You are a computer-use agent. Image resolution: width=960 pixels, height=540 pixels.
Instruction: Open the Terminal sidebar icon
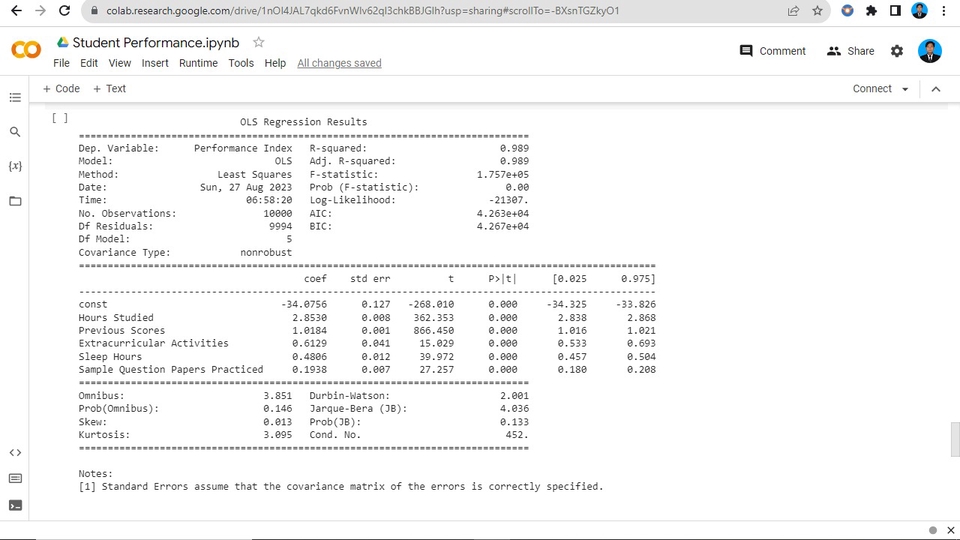pyautogui.click(x=15, y=505)
